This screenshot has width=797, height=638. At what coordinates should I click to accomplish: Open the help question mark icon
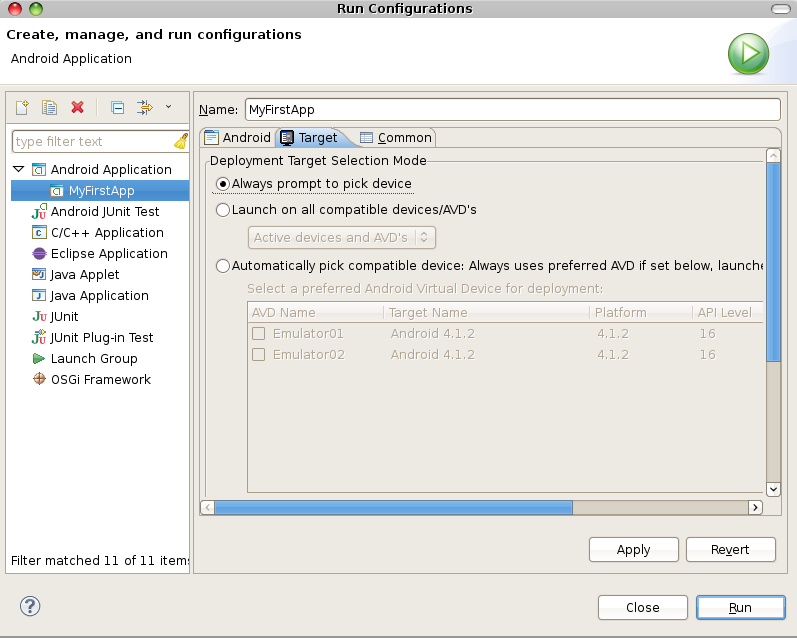pyautogui.click(x=30, y=606)
